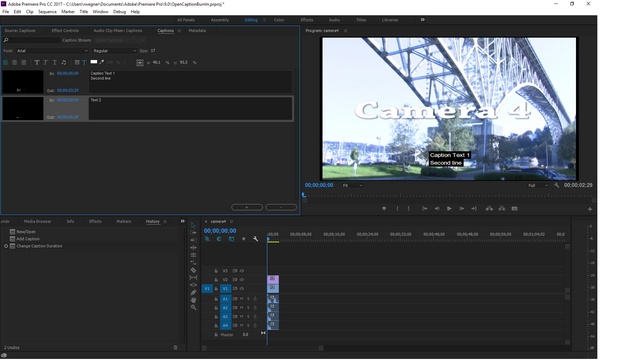Click trash icon in History panel

coord(176,347)
